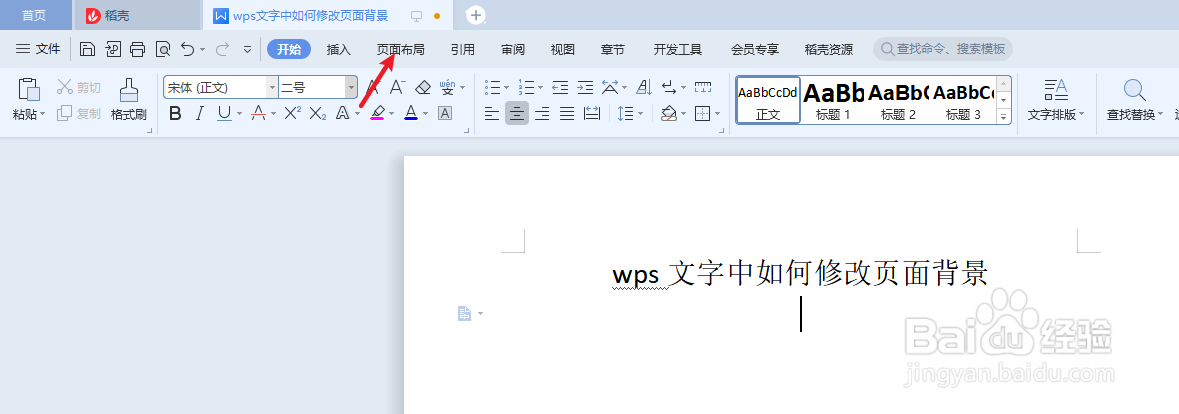1179x414 pixels.
Task: Switch to the 插入 tab
Action: pos(339,50)
